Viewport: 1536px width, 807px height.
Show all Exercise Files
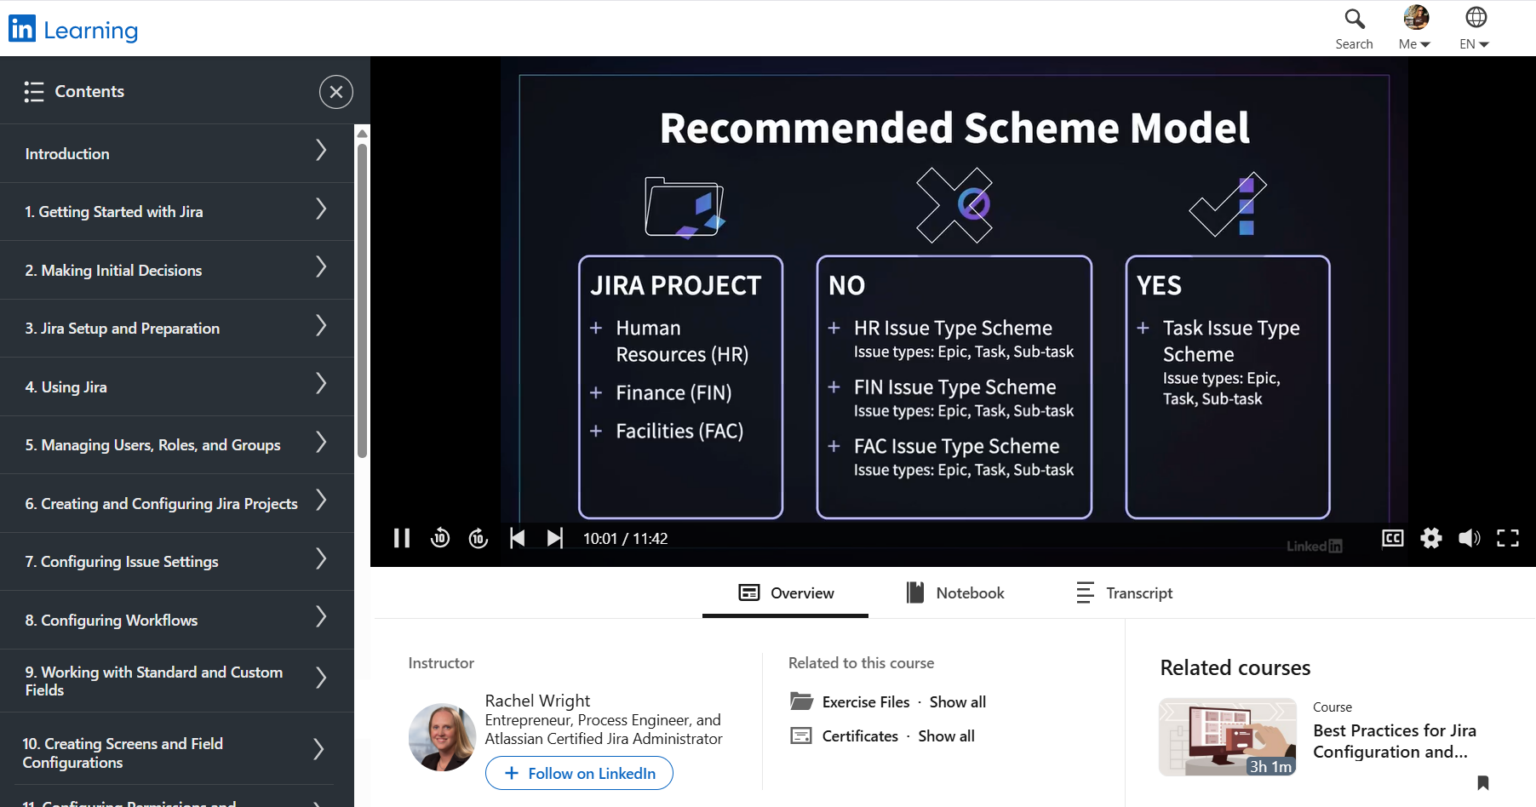click(x=957, y=701)
